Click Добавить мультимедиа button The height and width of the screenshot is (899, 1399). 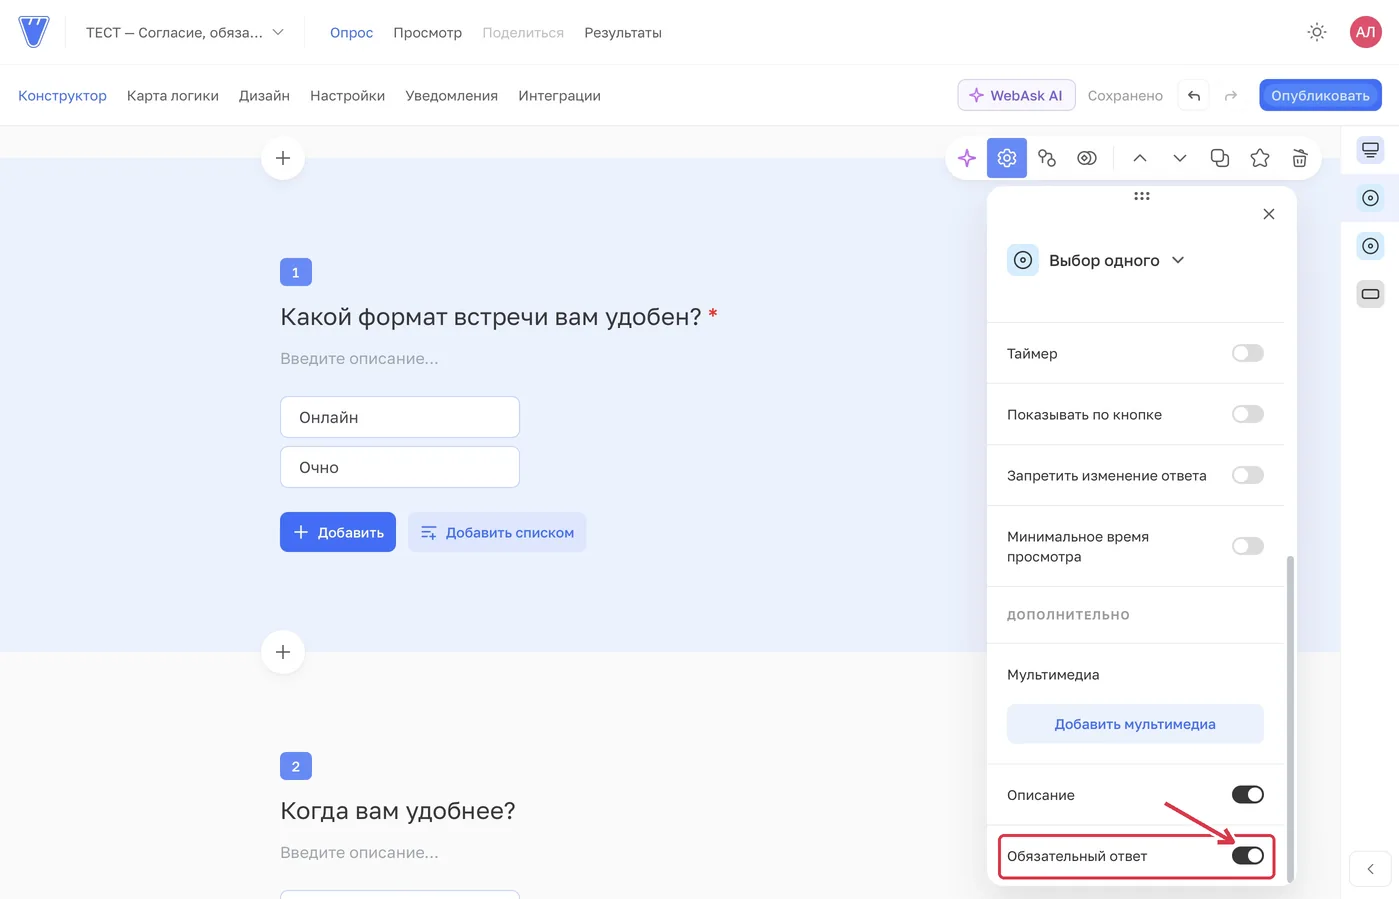[x=1135, y=724]
